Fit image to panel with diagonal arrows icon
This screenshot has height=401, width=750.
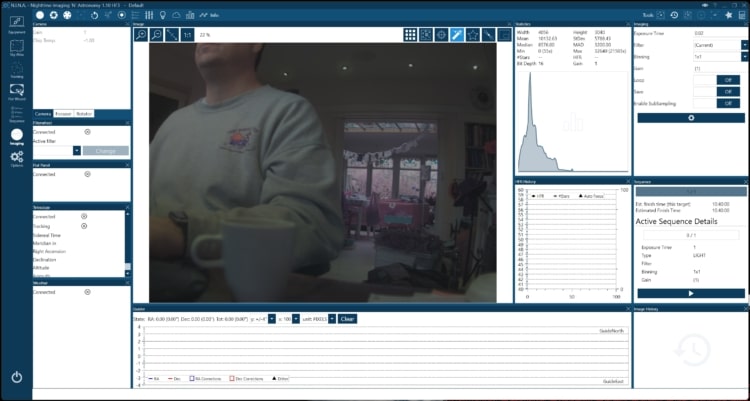coord(172,34)
